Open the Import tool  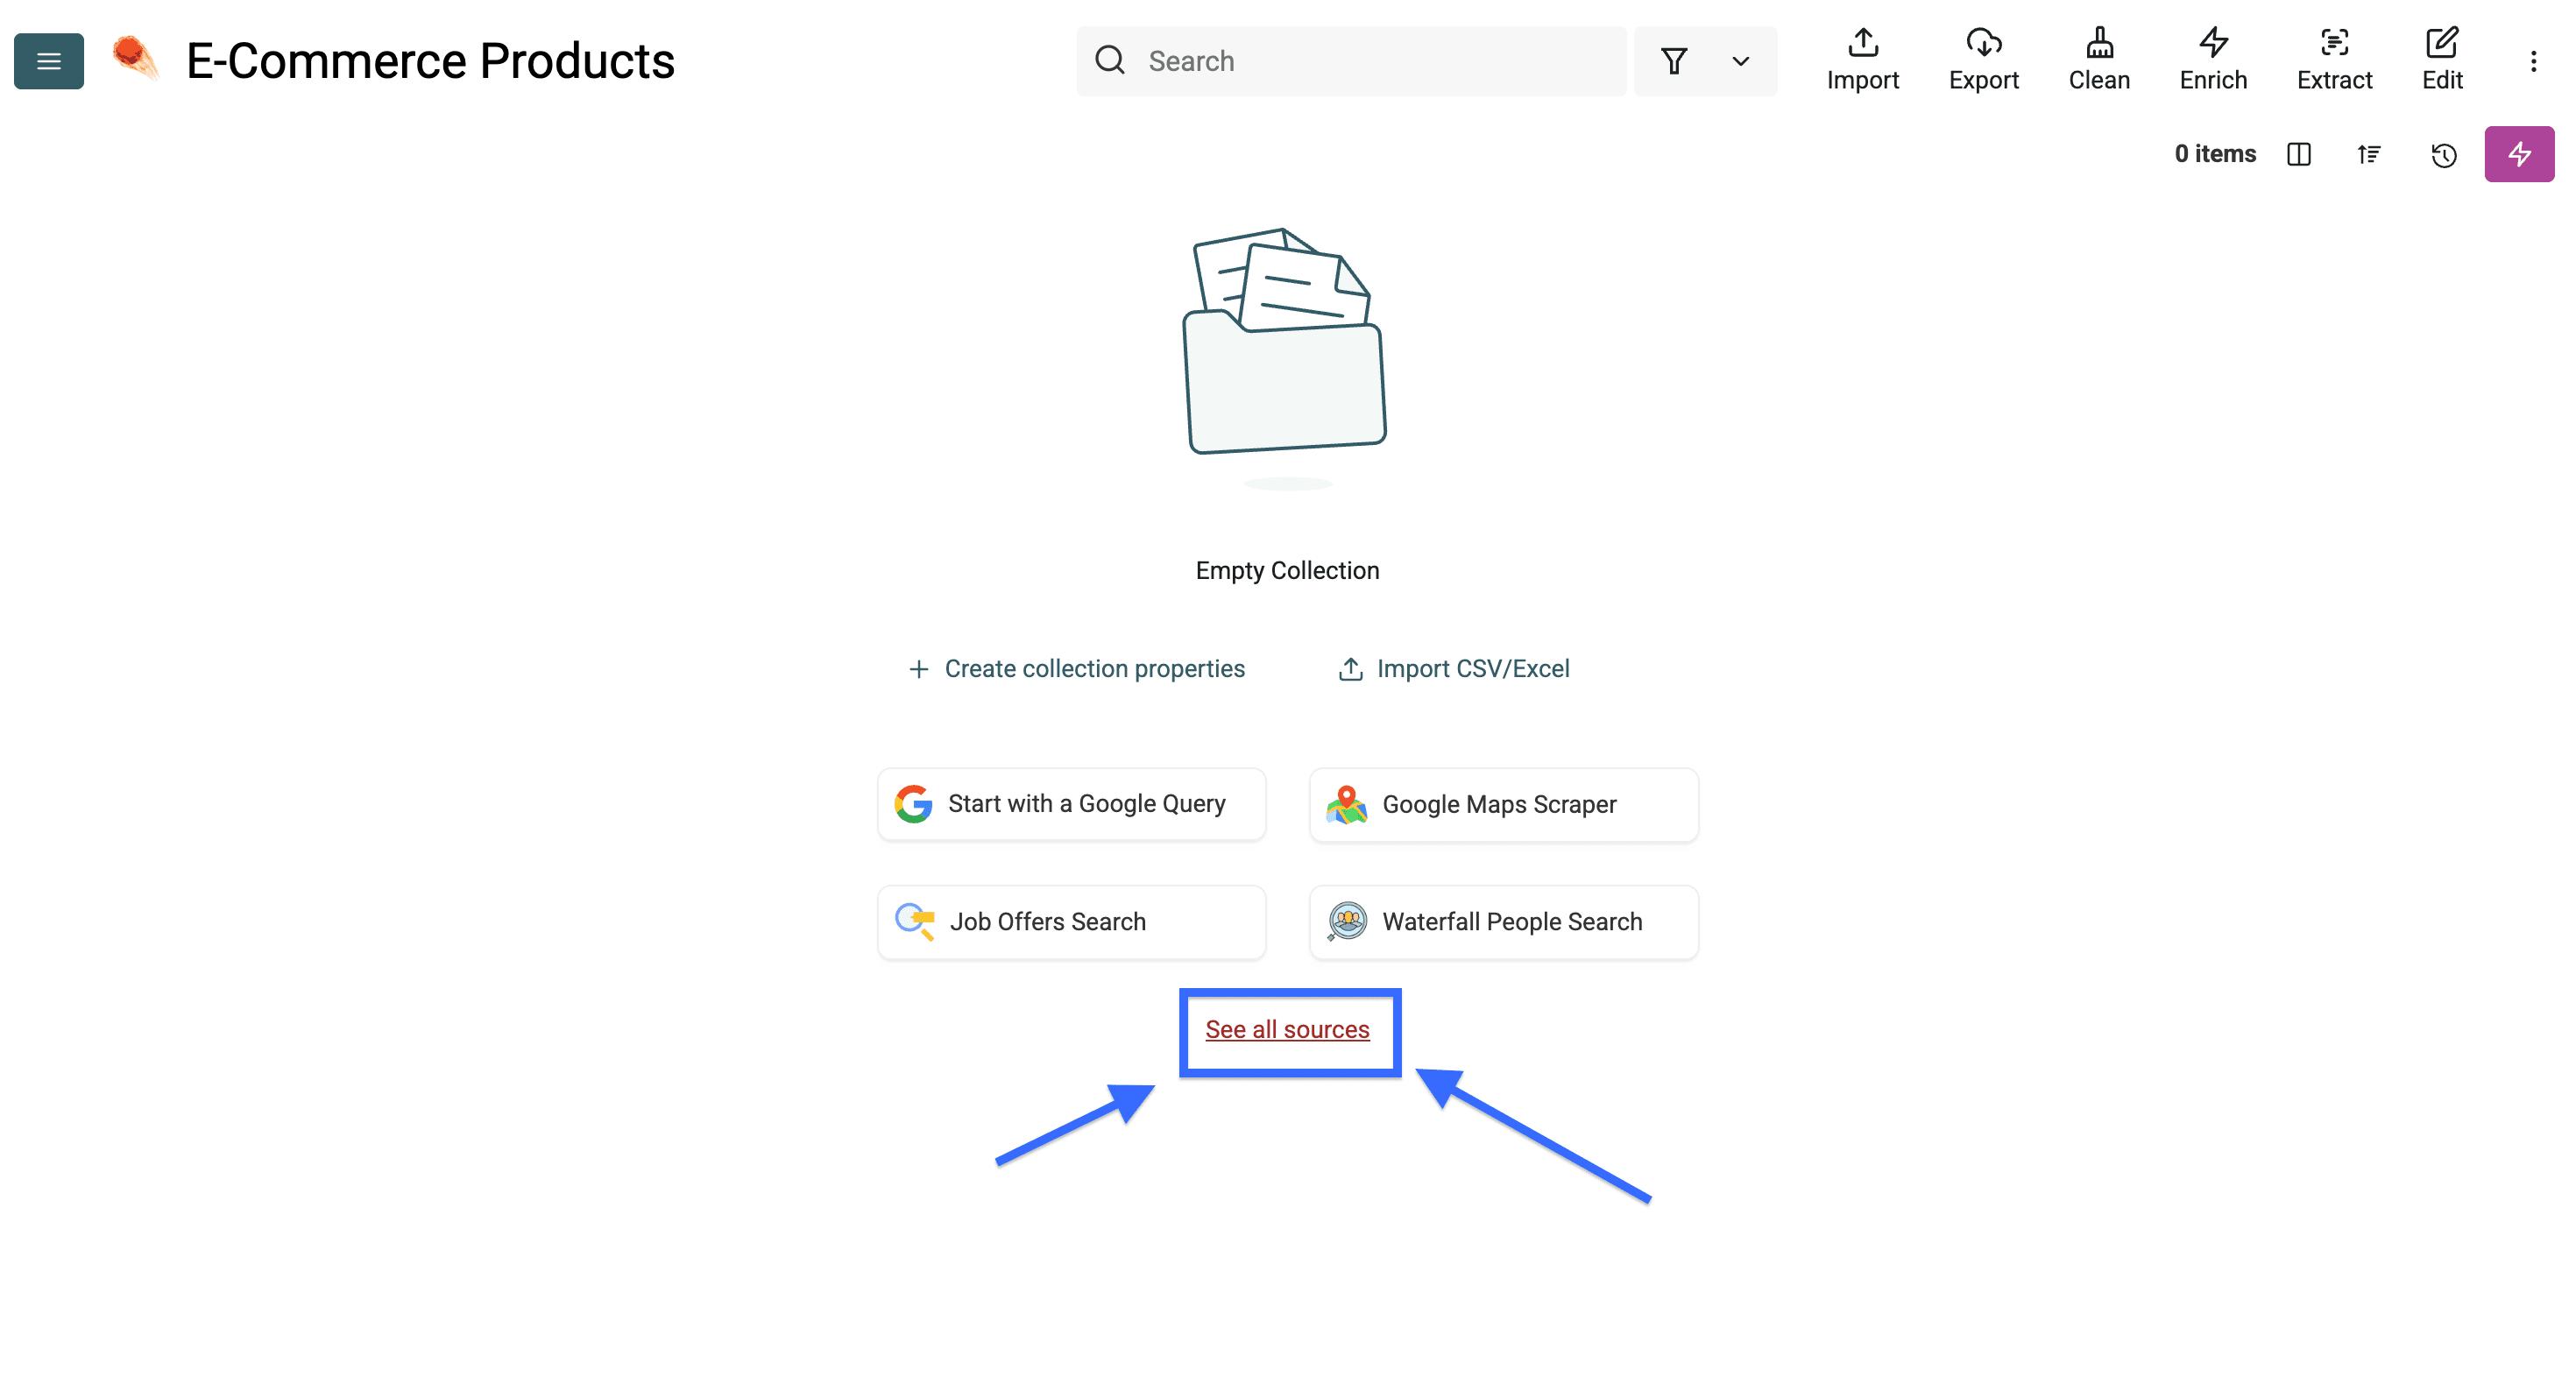1862,60
